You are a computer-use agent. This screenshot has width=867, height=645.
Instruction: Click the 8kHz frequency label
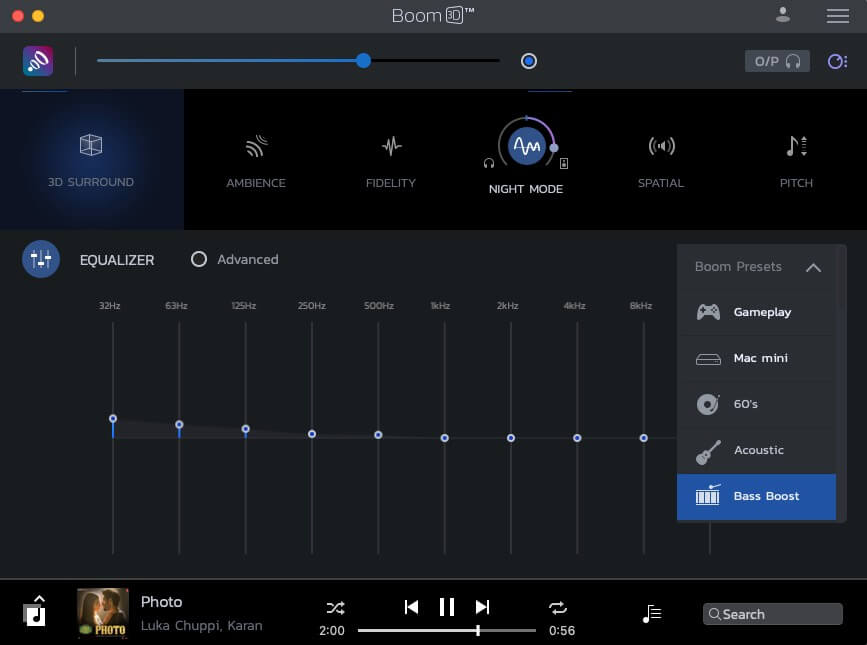point(641,306)
